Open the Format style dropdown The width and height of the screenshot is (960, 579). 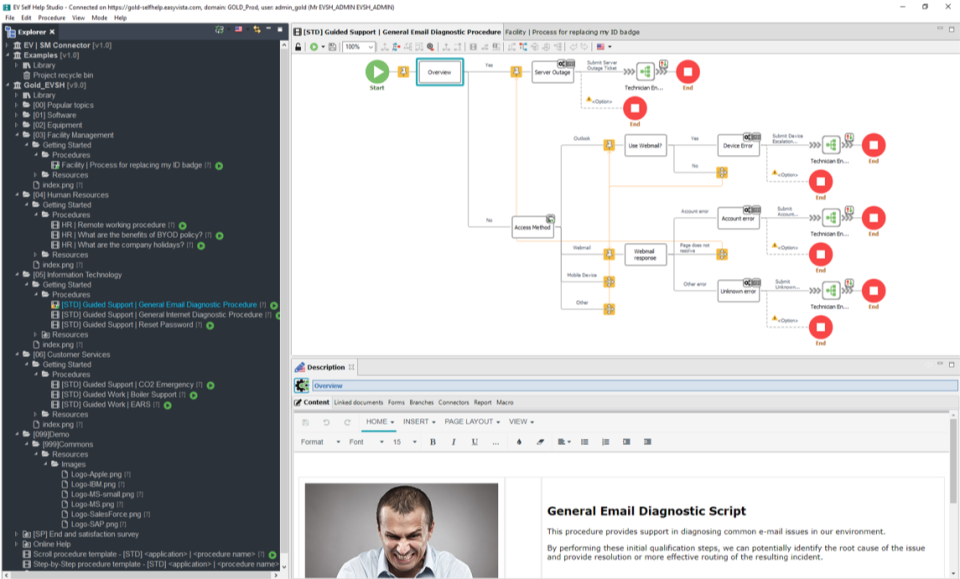[x=320, y=442]
